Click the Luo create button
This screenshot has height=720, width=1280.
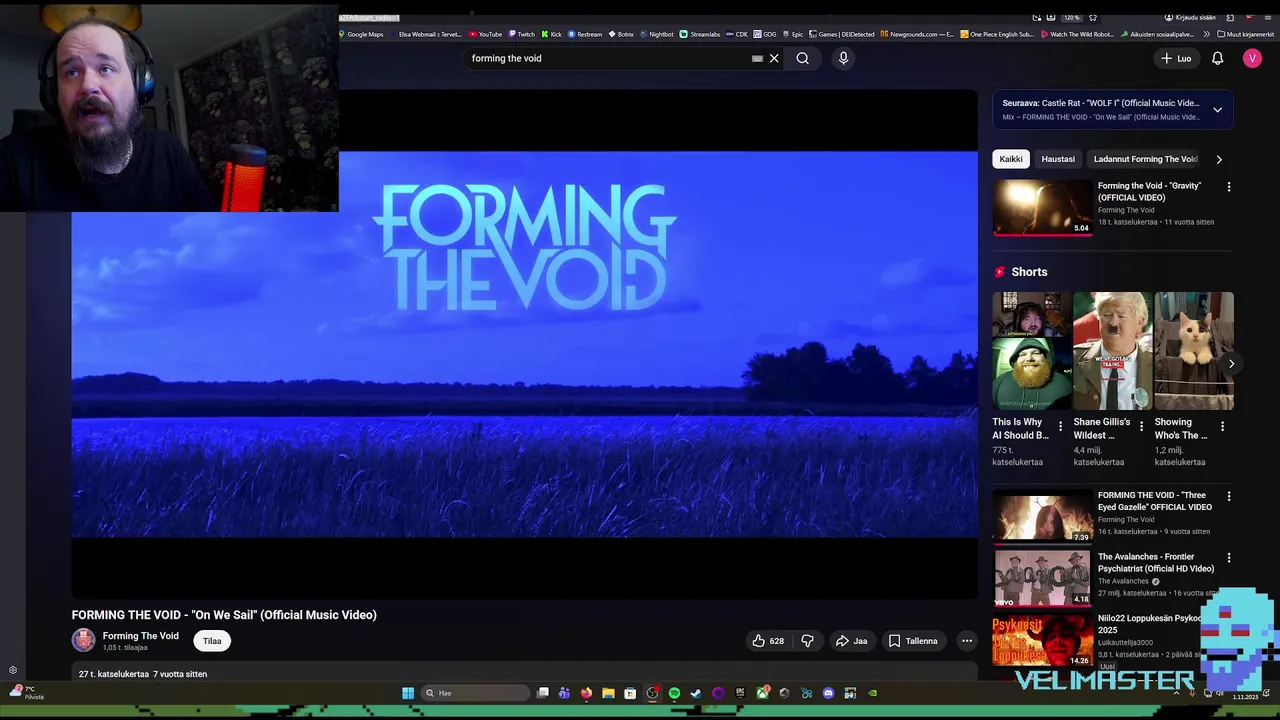1176,58
